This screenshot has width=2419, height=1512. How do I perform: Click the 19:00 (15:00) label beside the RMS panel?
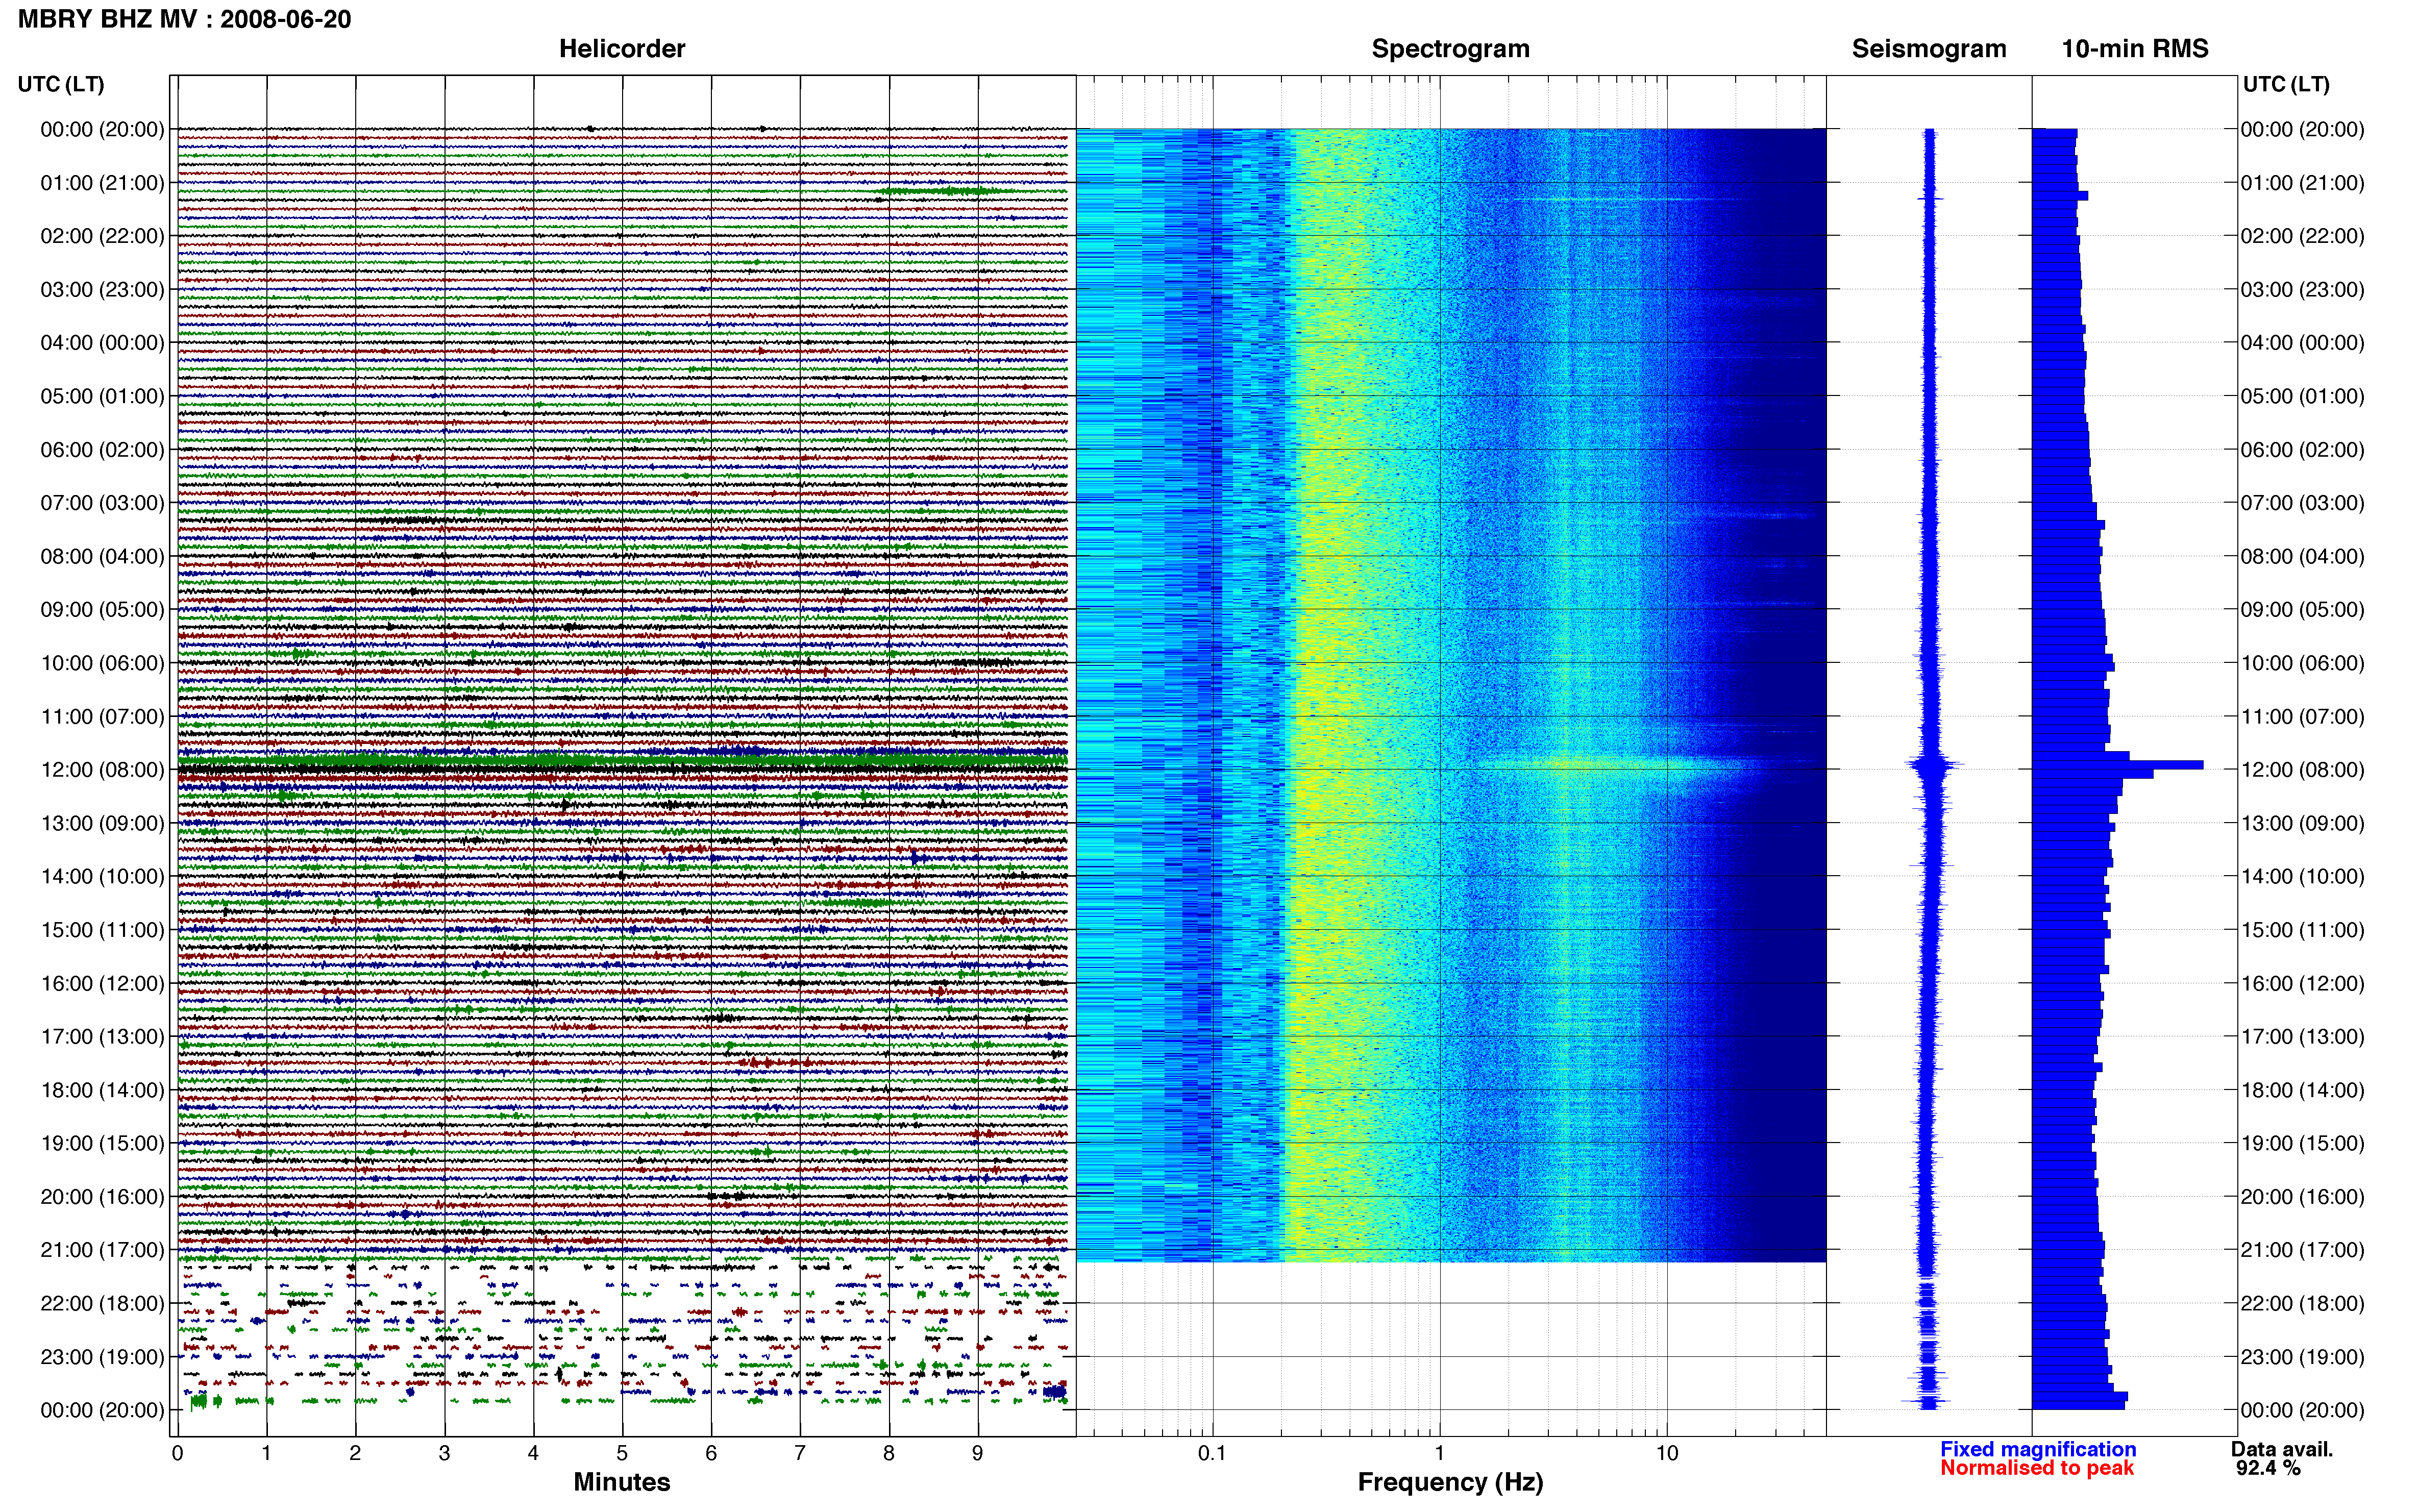[x=2302, y=1144]
